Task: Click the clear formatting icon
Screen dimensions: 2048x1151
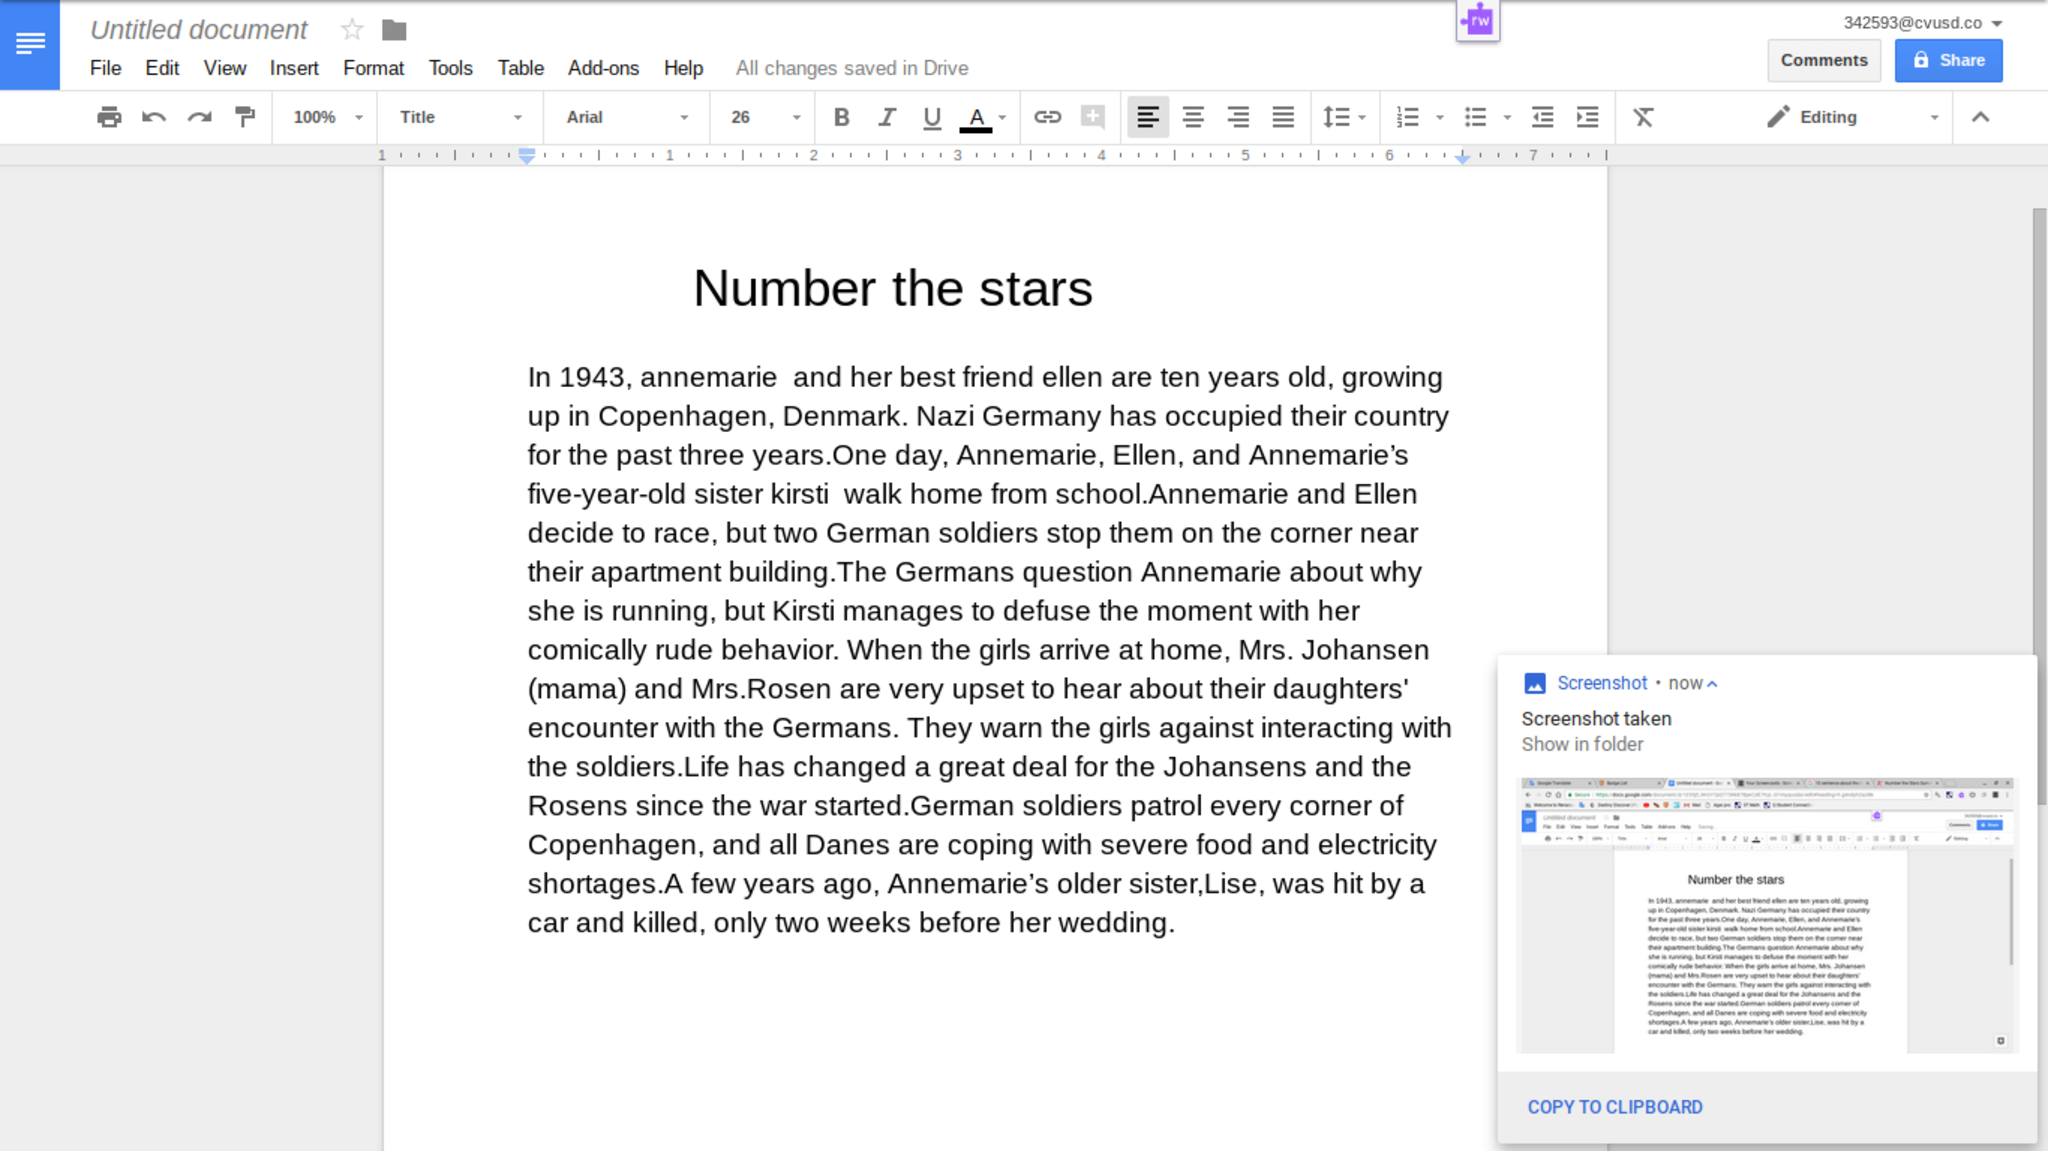Action: pos(1643,117)
